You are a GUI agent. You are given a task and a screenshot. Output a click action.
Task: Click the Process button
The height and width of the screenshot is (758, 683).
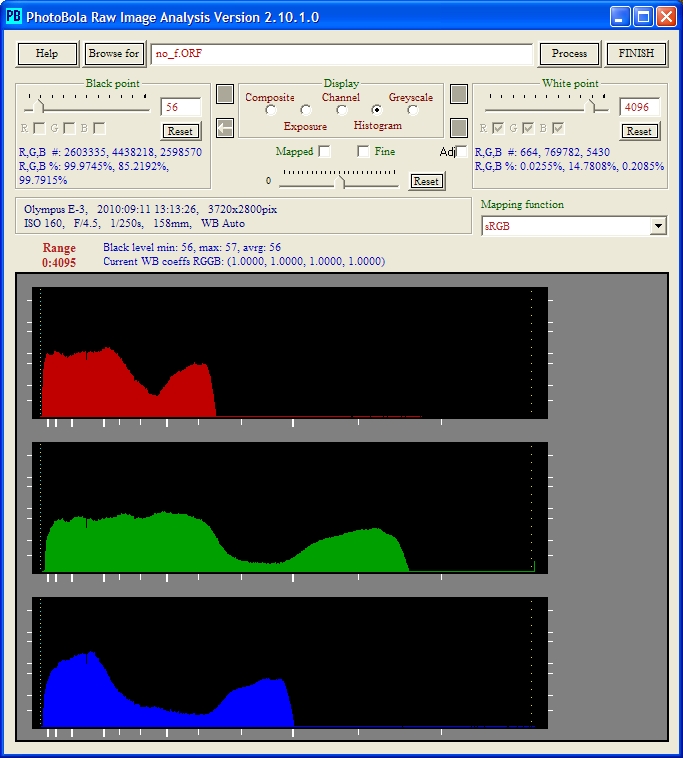tap(569, 54)
